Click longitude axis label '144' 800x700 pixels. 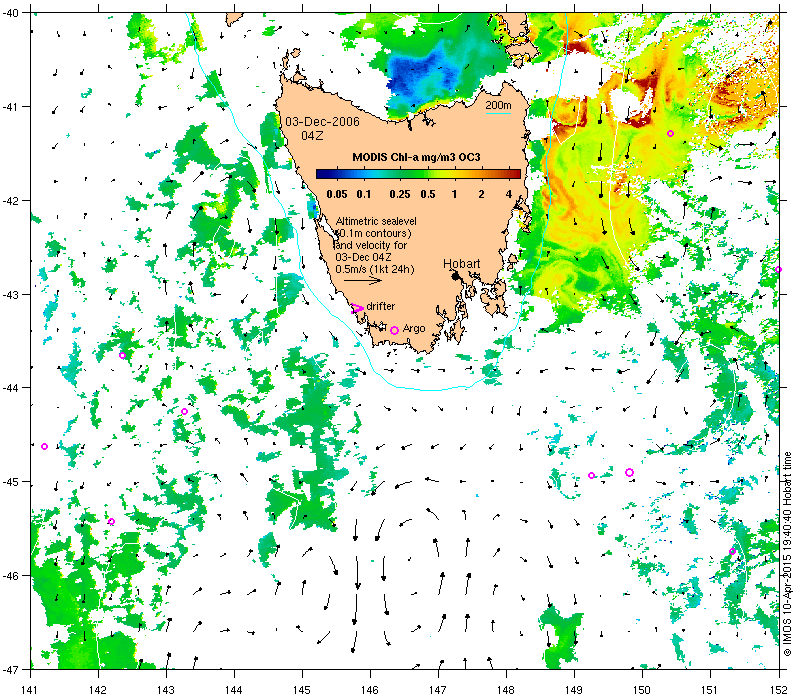pos(234,690)
